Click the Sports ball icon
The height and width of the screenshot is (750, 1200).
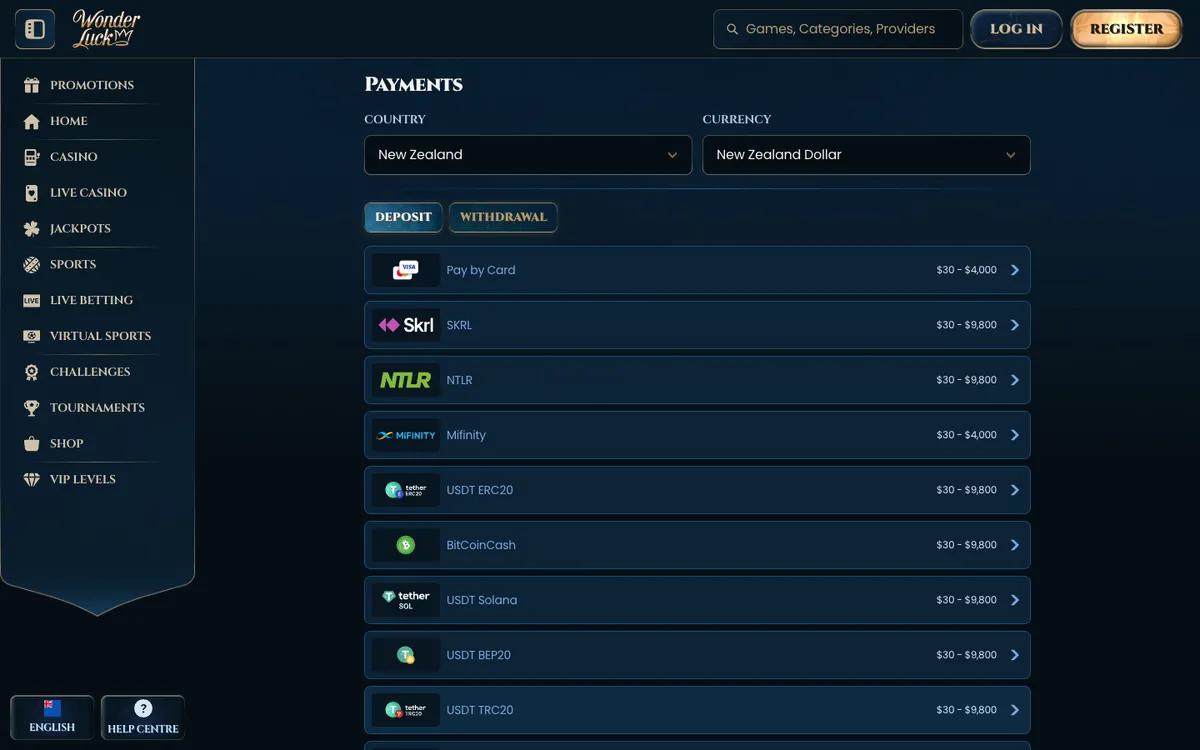pyautogui.click(x=32, y=265)
